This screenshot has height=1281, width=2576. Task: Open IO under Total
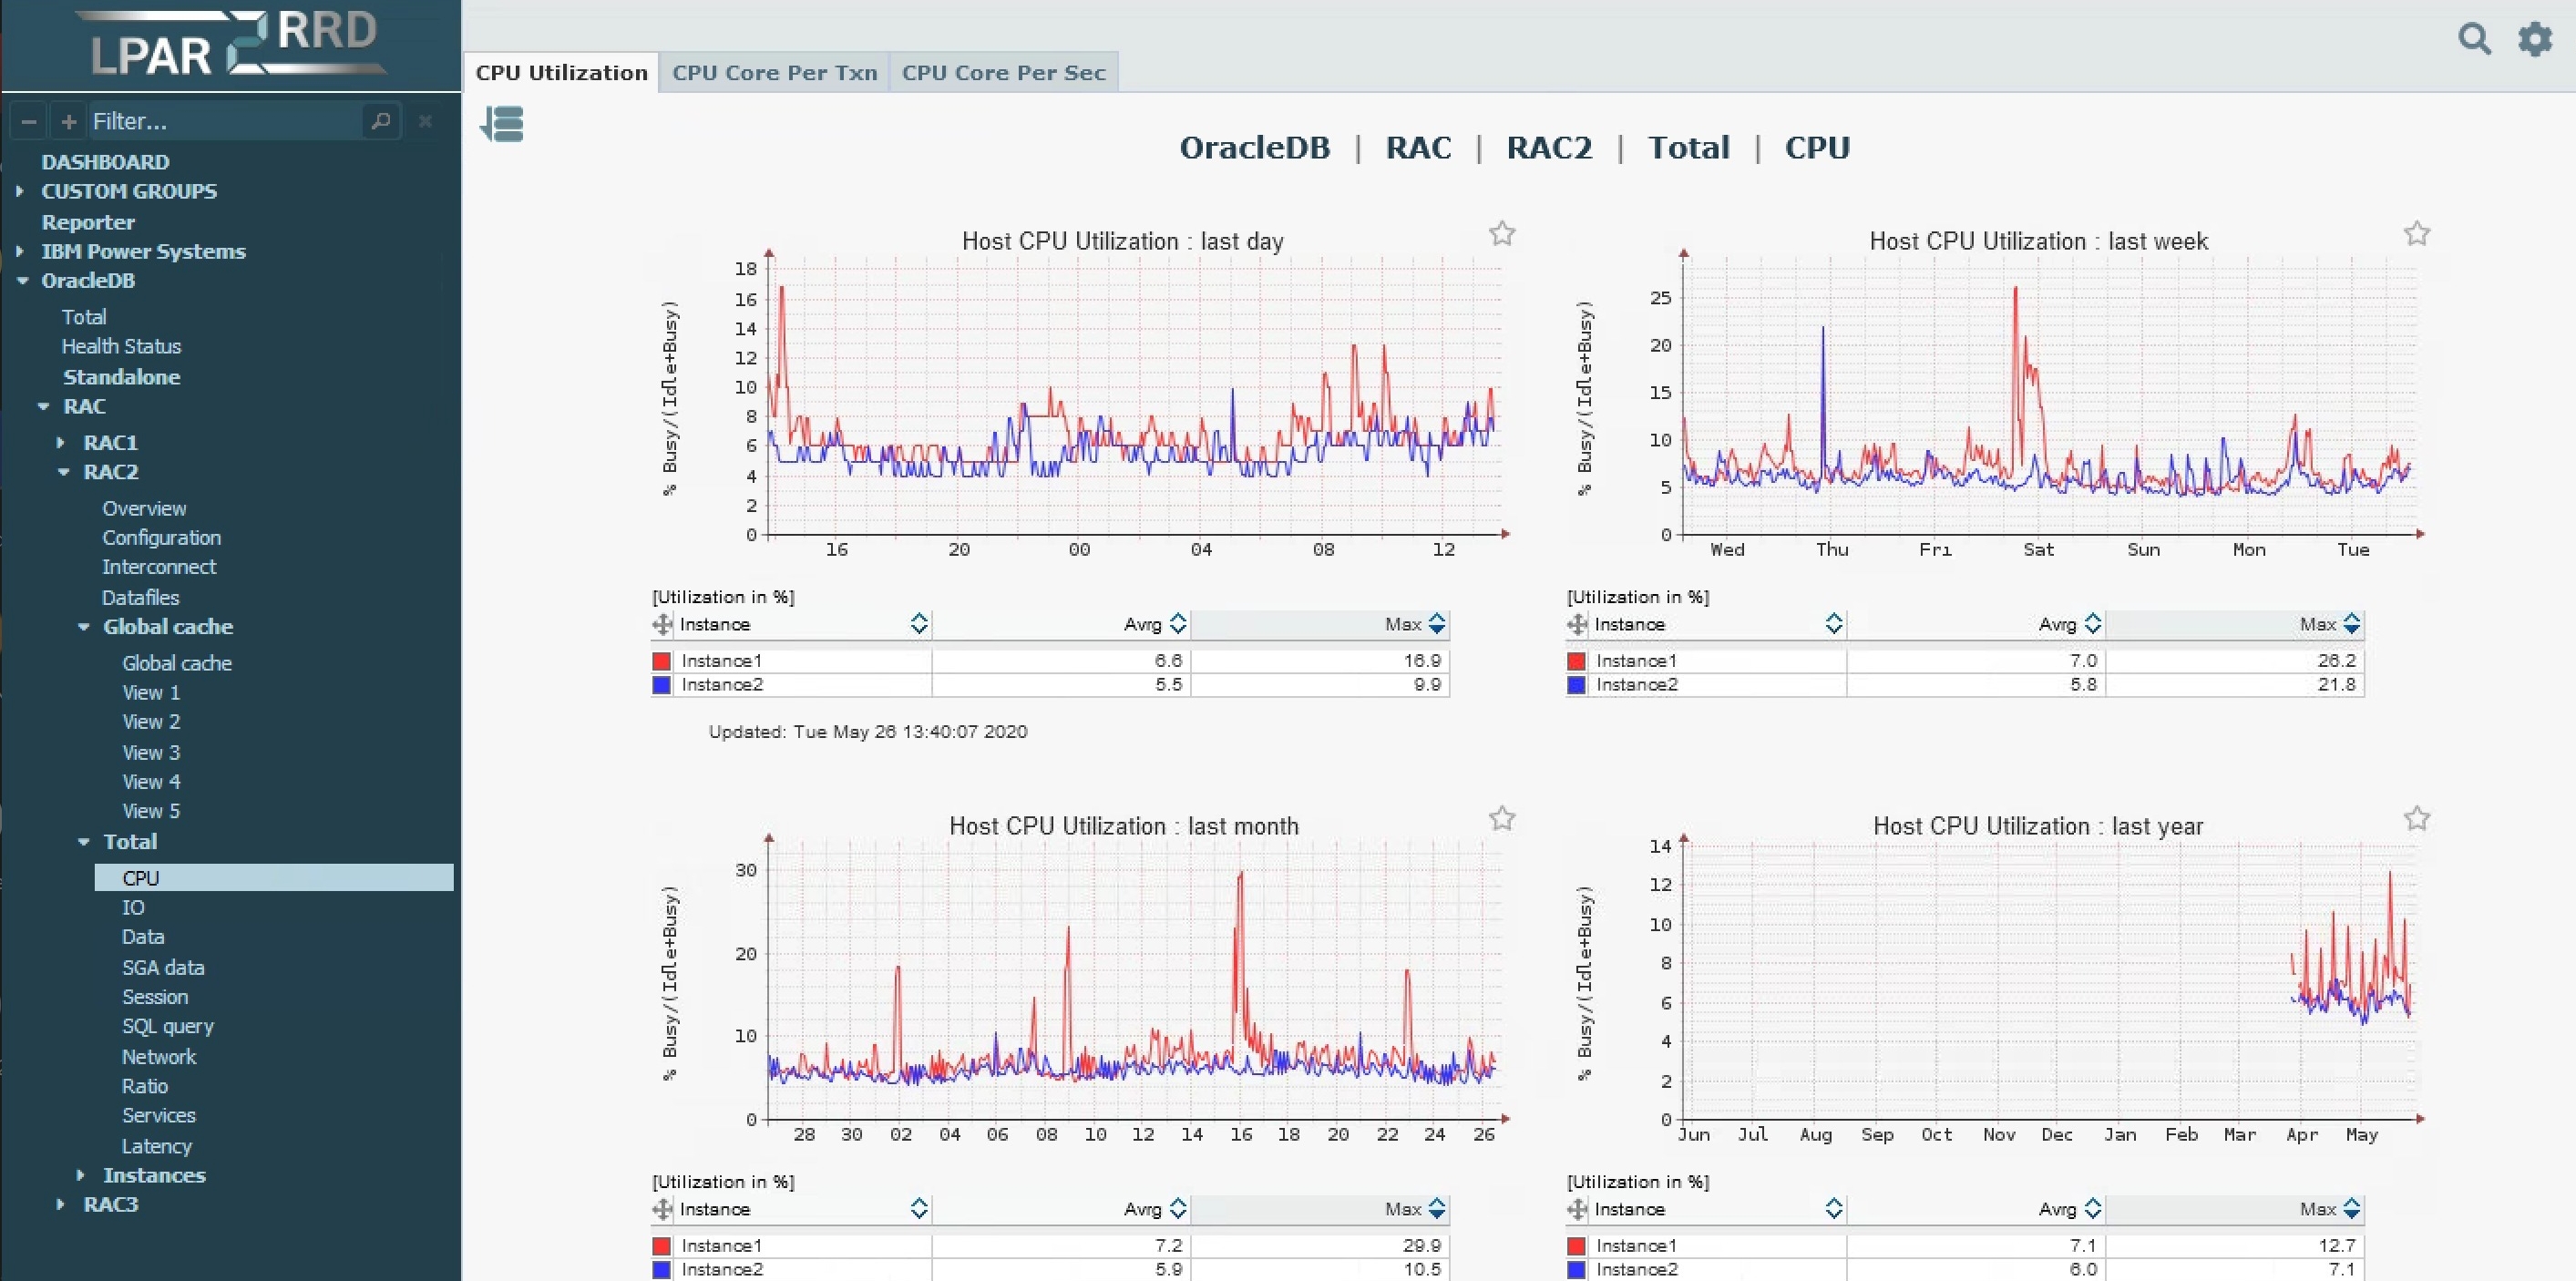click(133, 907)
